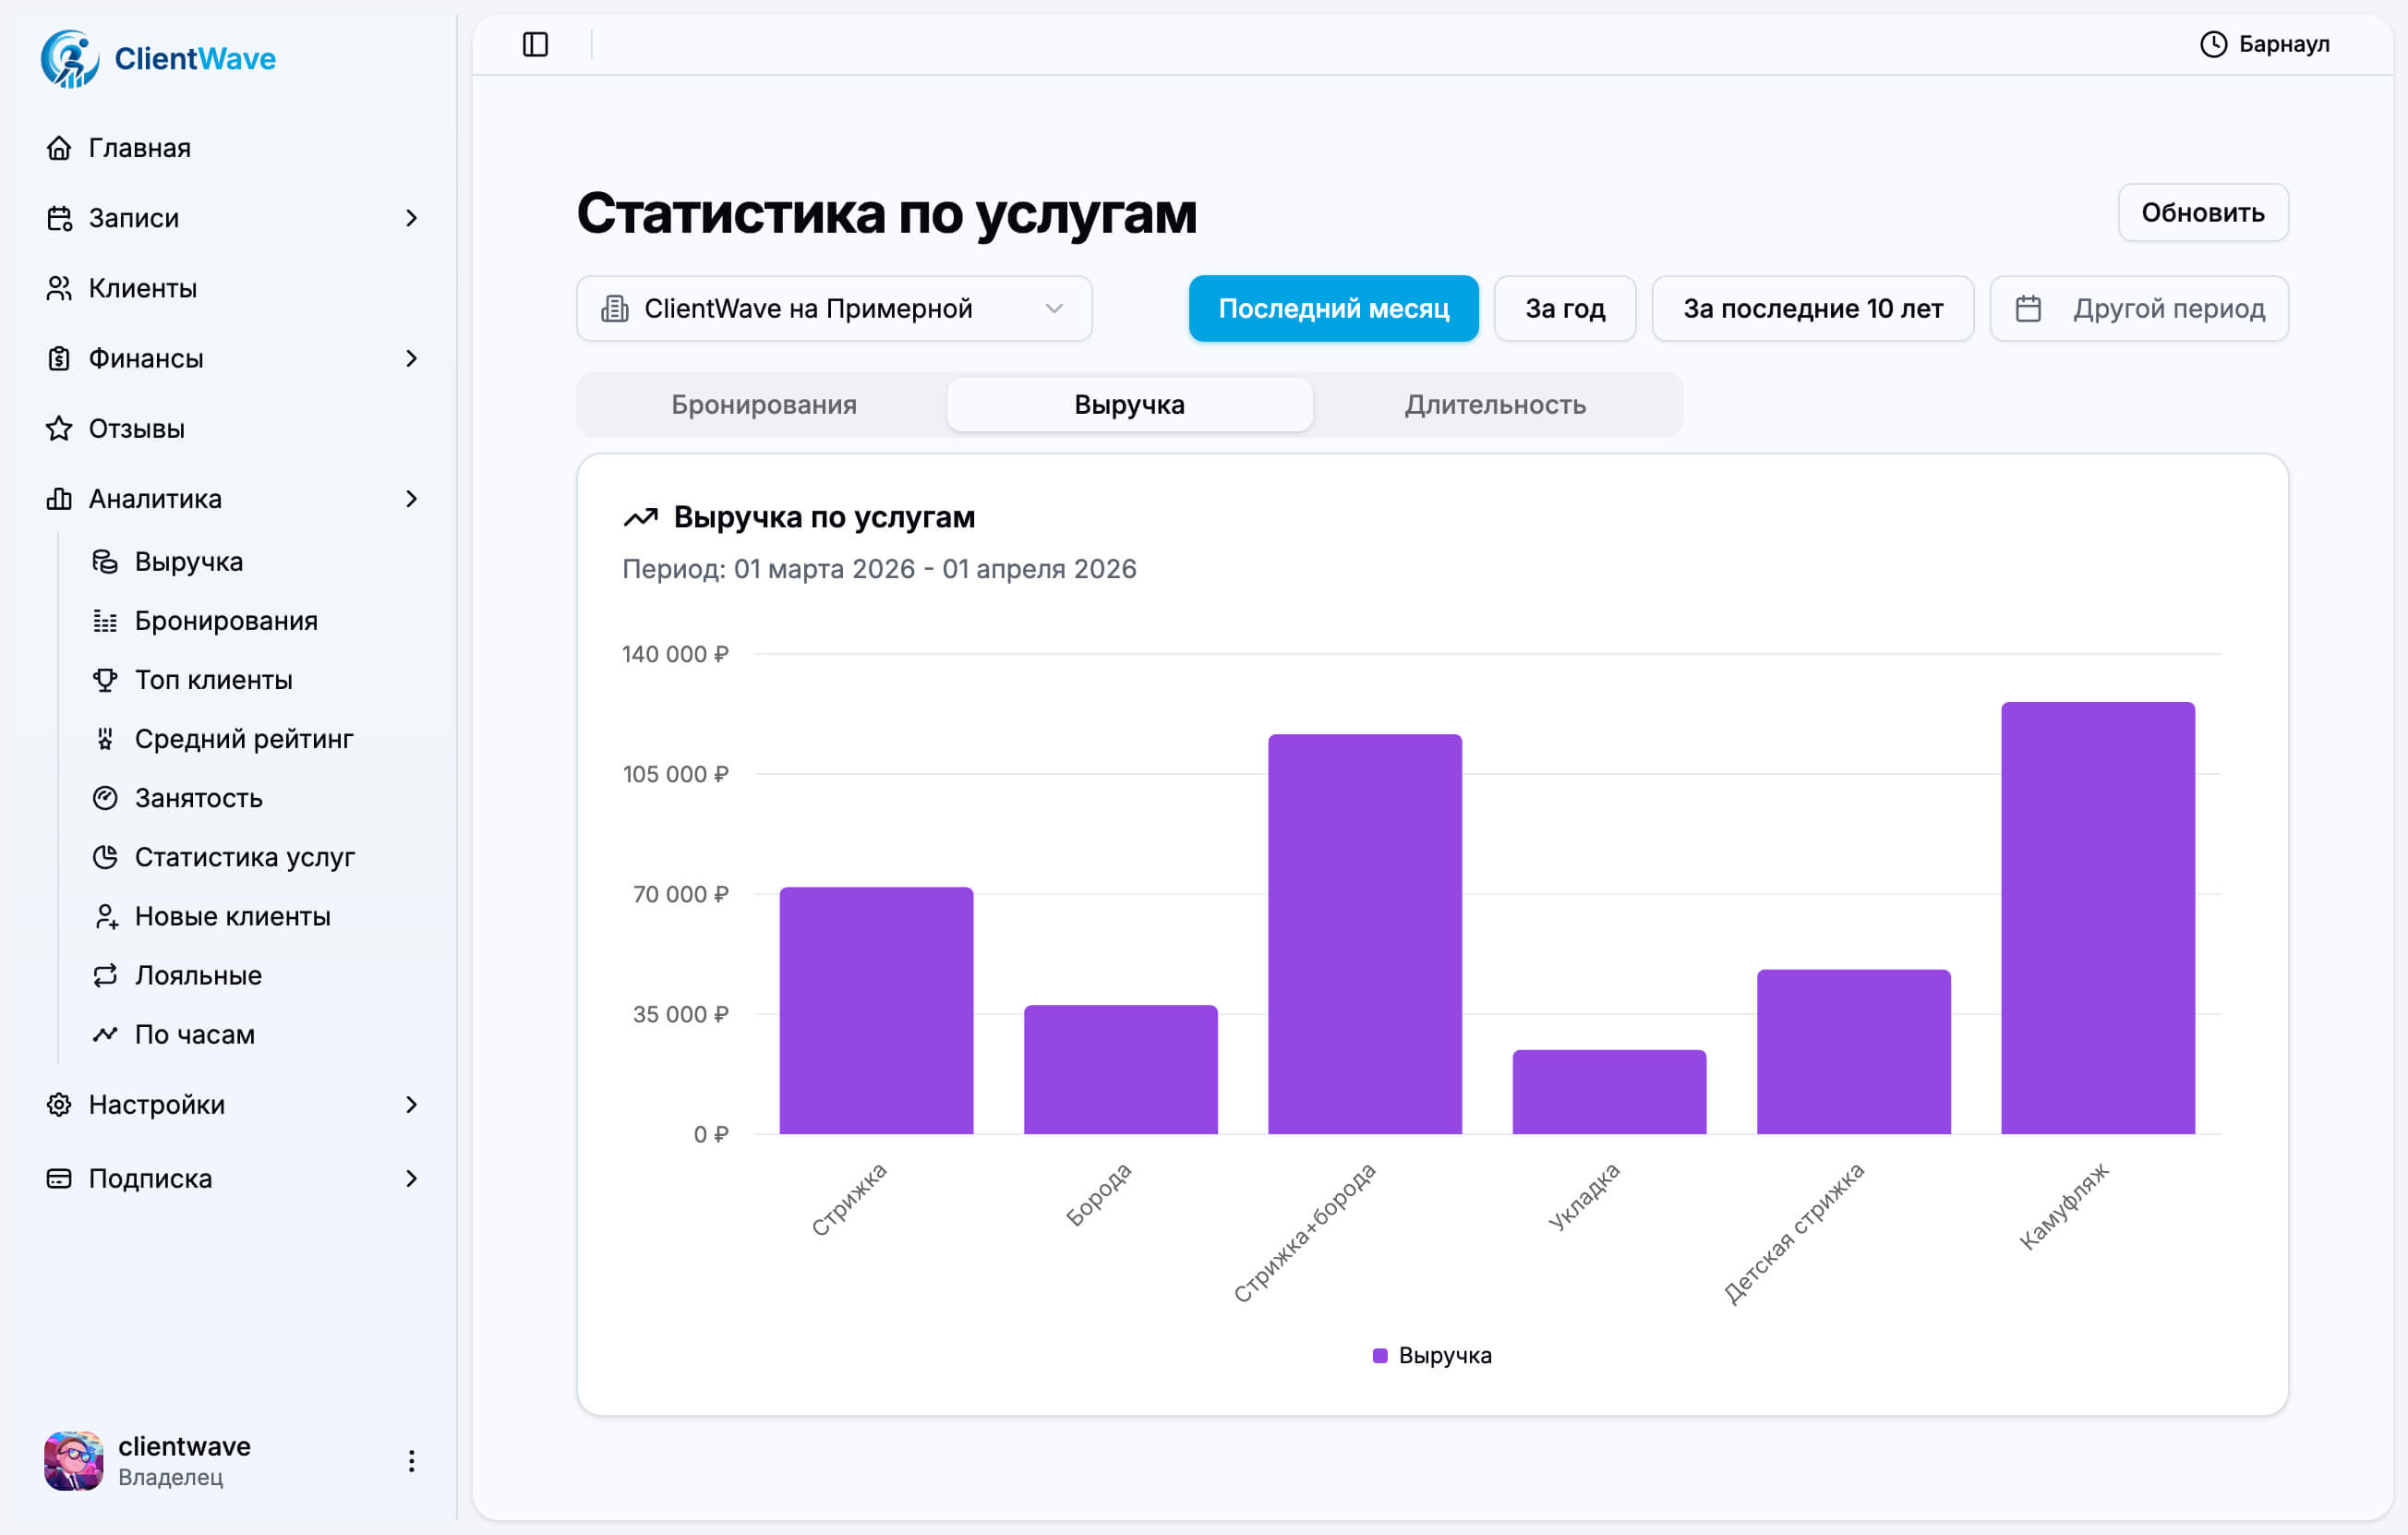Switch to the Бронирования tab
Image resolution: width=2408 pixels, height=1535 pixels.
(x=763, y=404)
